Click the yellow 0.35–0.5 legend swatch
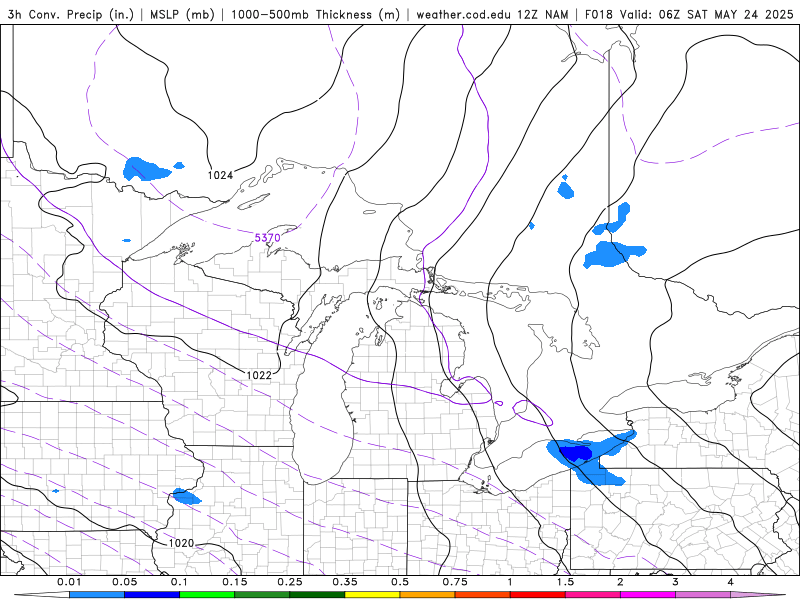 [x=372, y=595]
